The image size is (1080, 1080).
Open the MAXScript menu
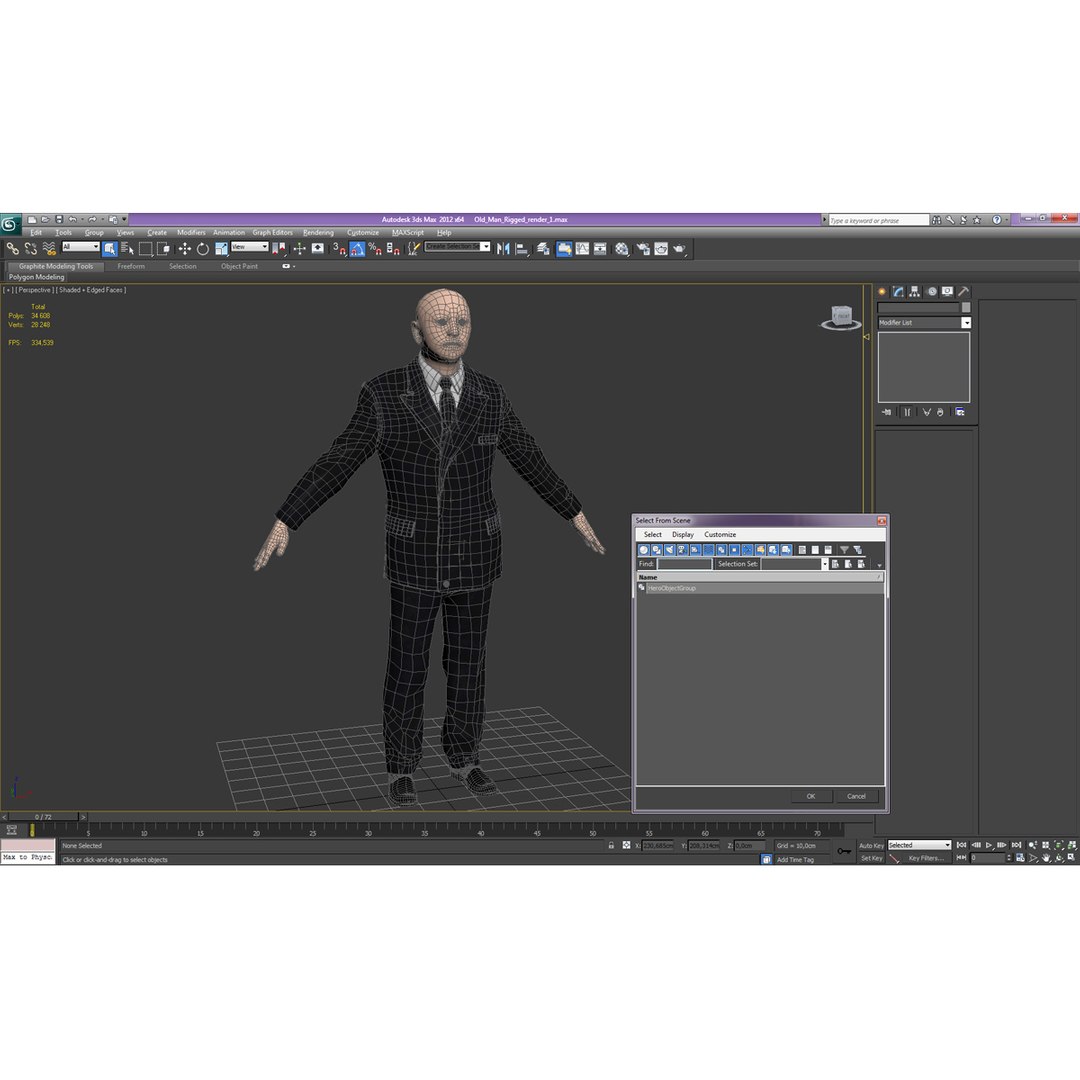[x=408, y=233]
